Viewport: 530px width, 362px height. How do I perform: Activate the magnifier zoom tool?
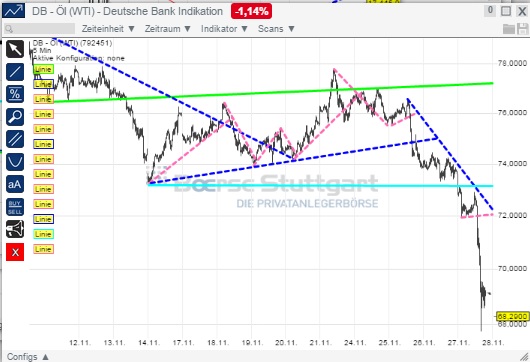[15, 117]
